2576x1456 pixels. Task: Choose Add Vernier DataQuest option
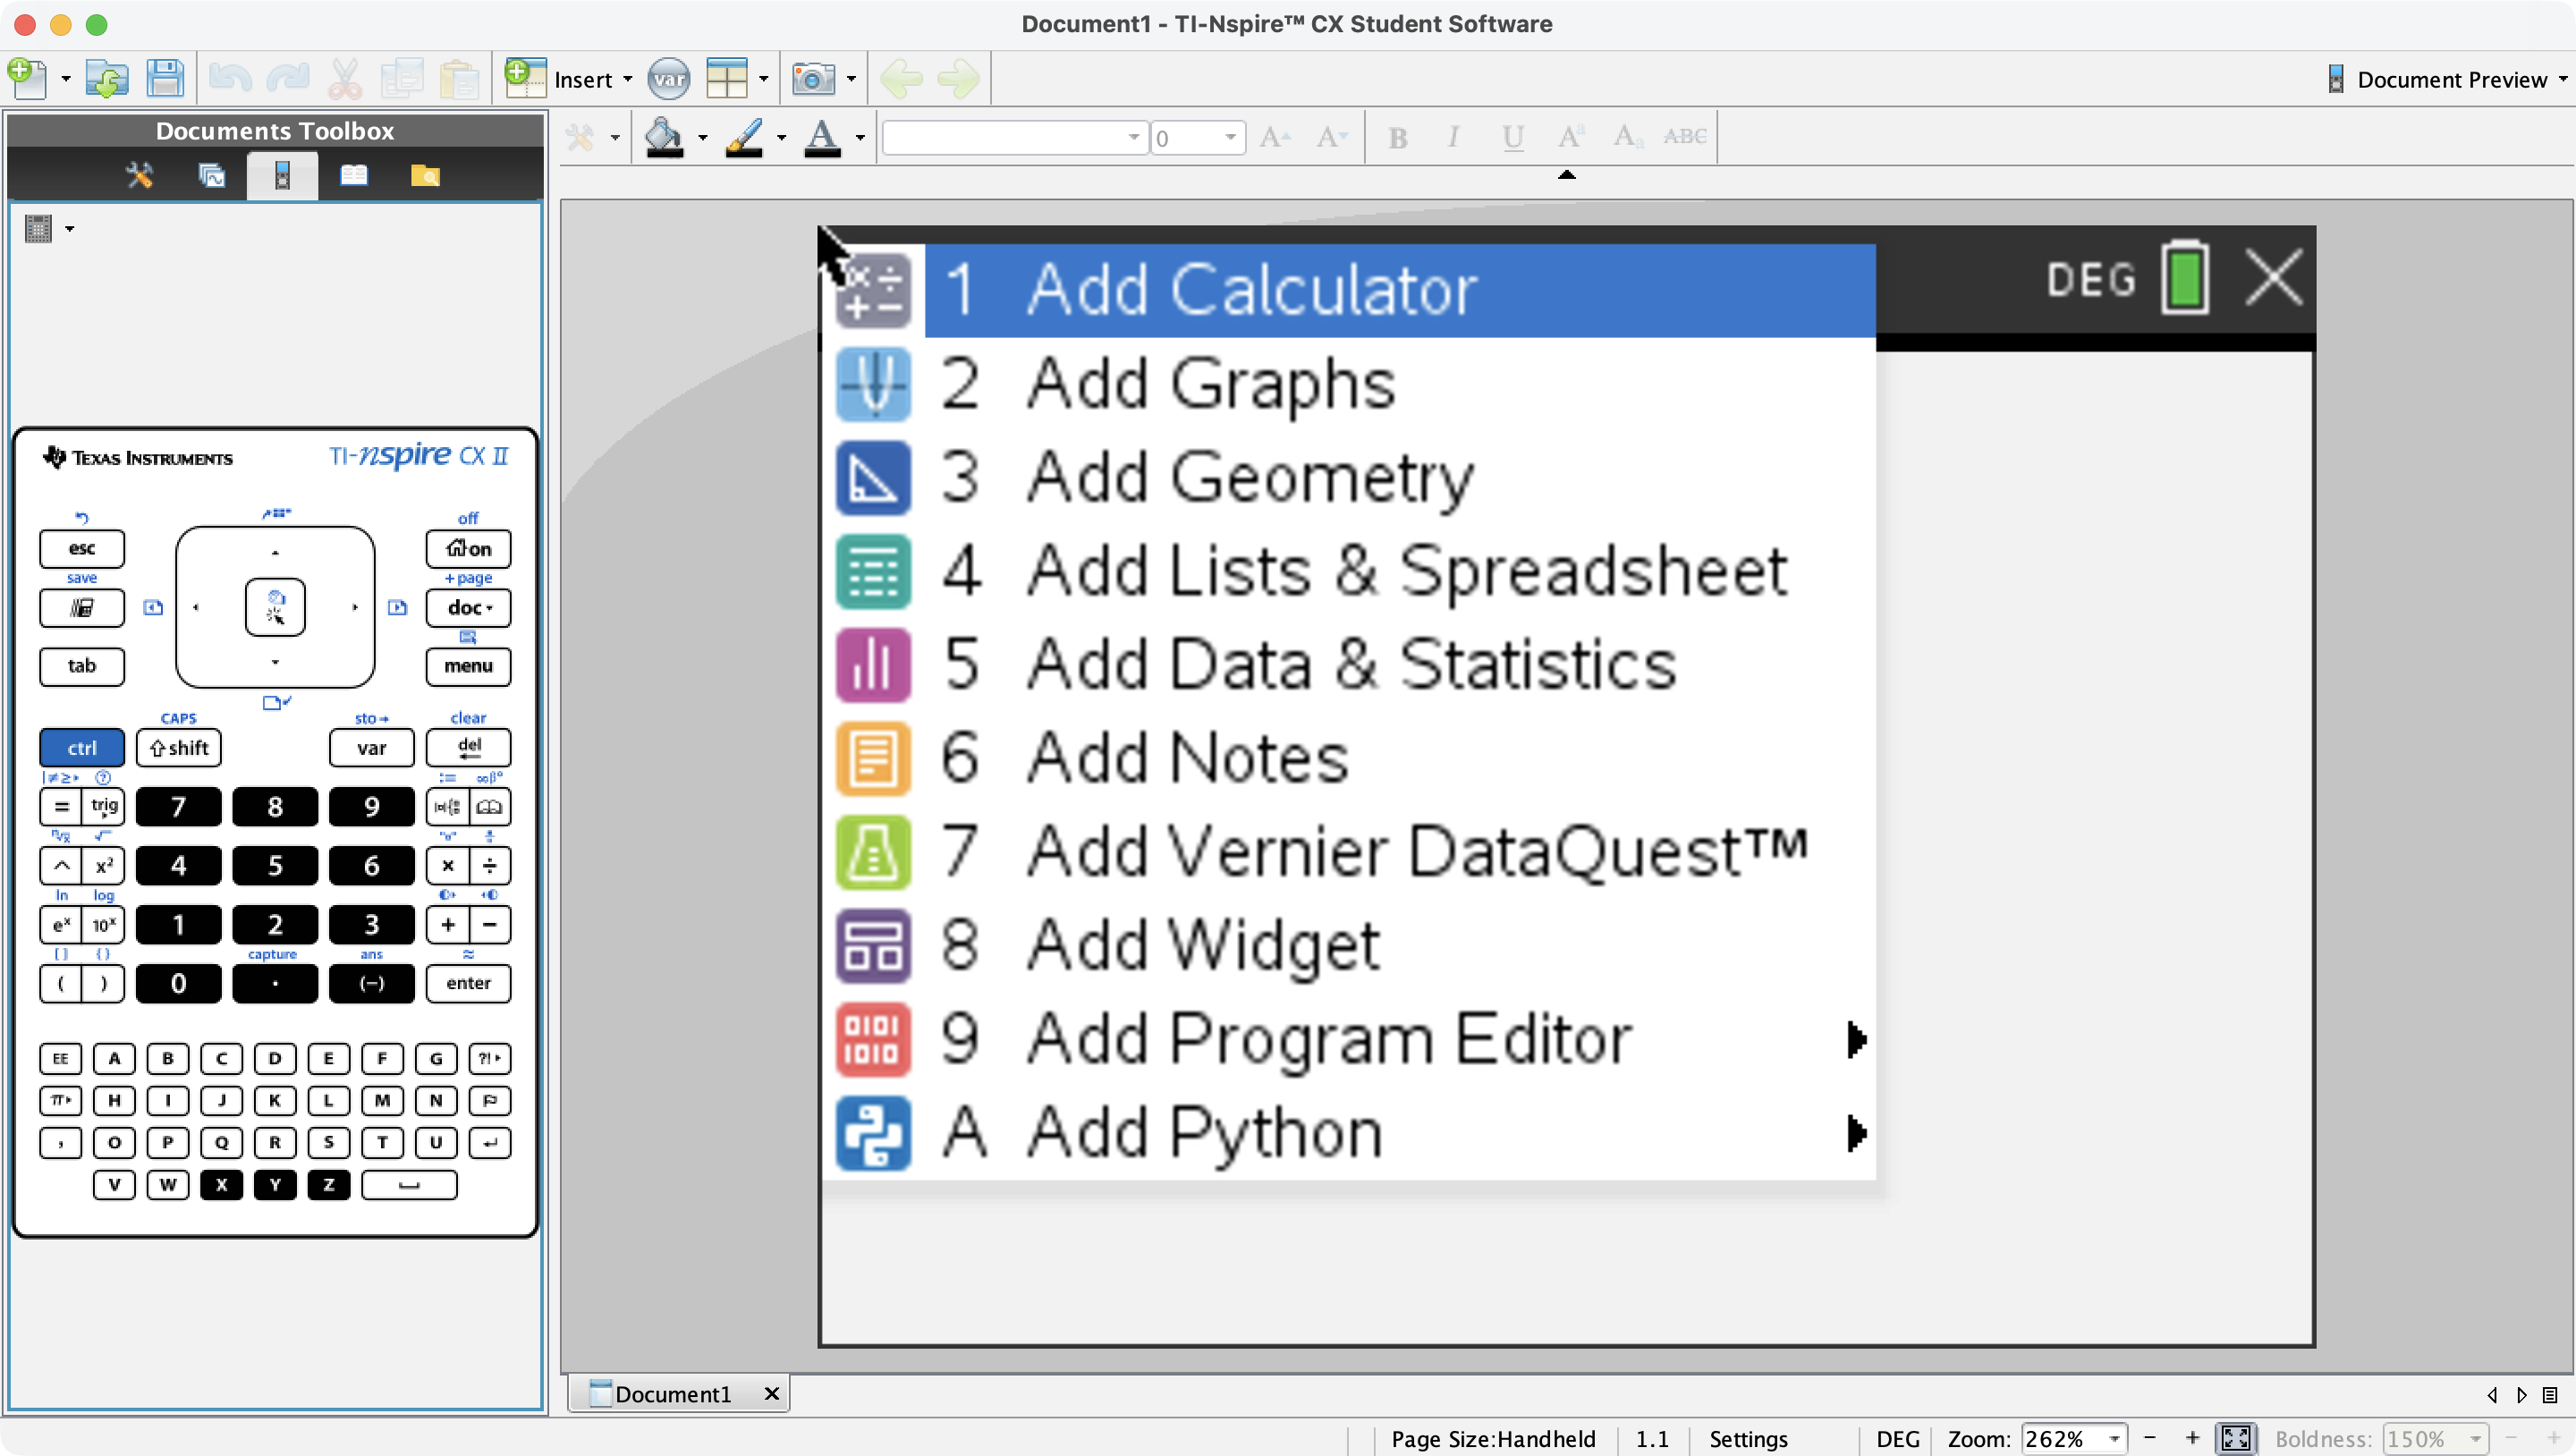[1399, 852]
